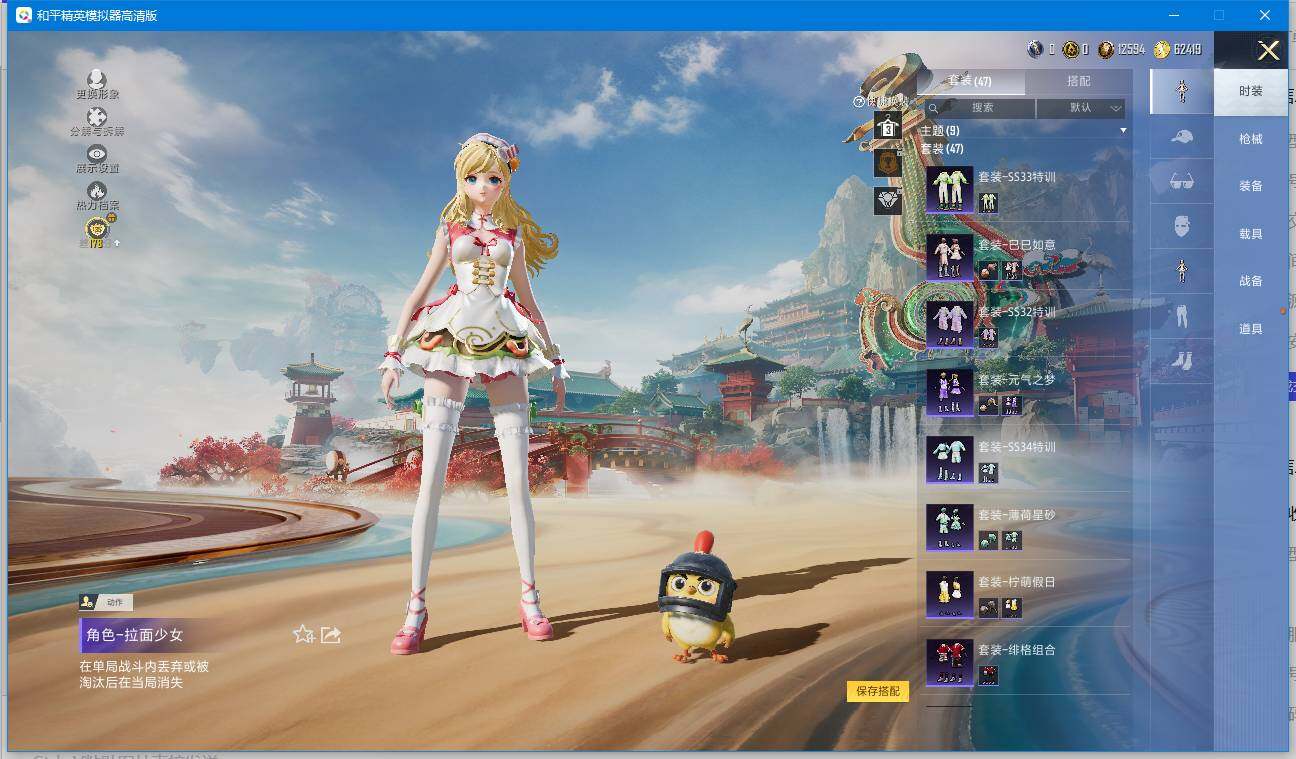Viewport: 1296px width, 759px height.
Task: Select the face mask category icon
Action: [1181, 227]
